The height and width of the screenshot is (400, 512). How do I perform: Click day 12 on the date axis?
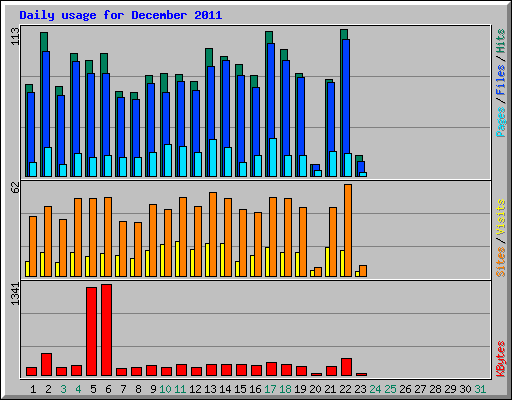click(195, 389)
